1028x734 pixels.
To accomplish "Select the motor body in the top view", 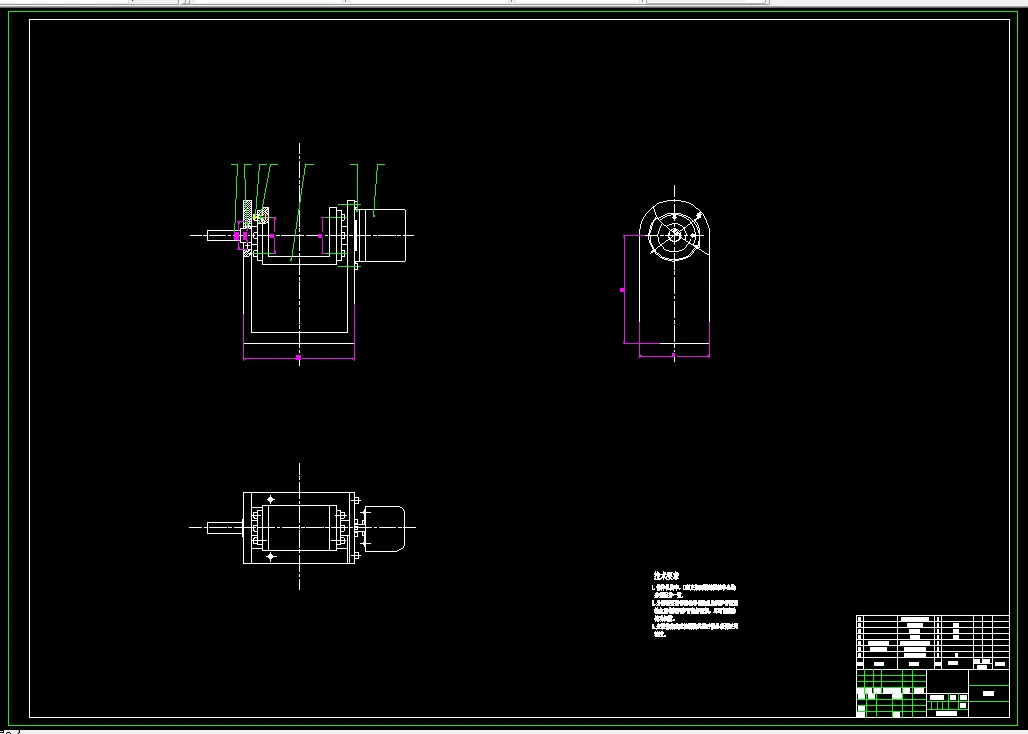I will click(384, 528).
